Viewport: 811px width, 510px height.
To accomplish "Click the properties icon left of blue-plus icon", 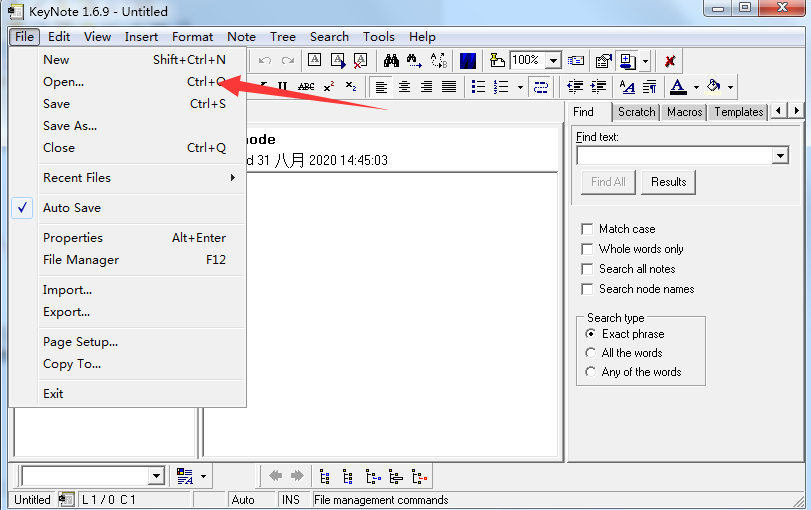I will 603,61.
